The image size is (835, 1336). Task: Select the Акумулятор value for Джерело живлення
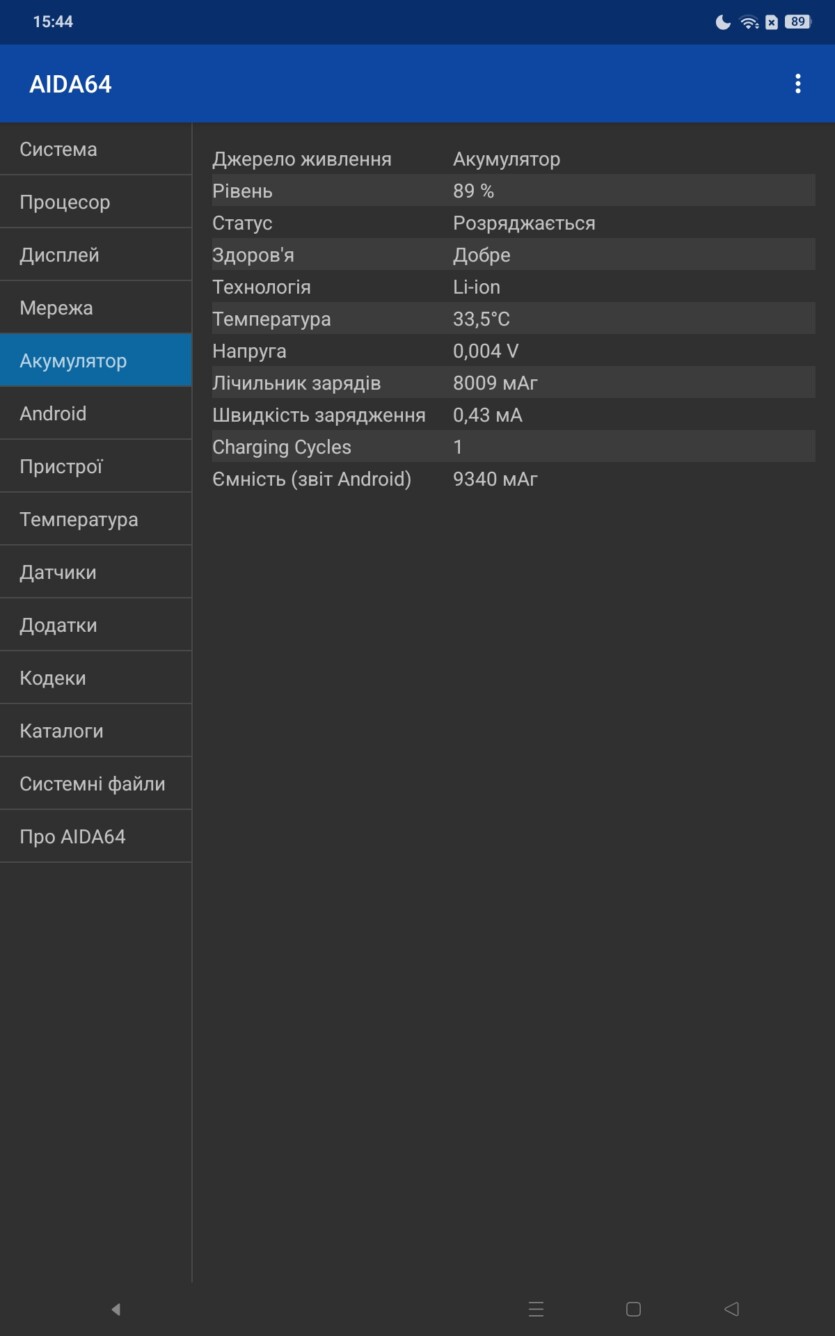(x=507, y=159)
